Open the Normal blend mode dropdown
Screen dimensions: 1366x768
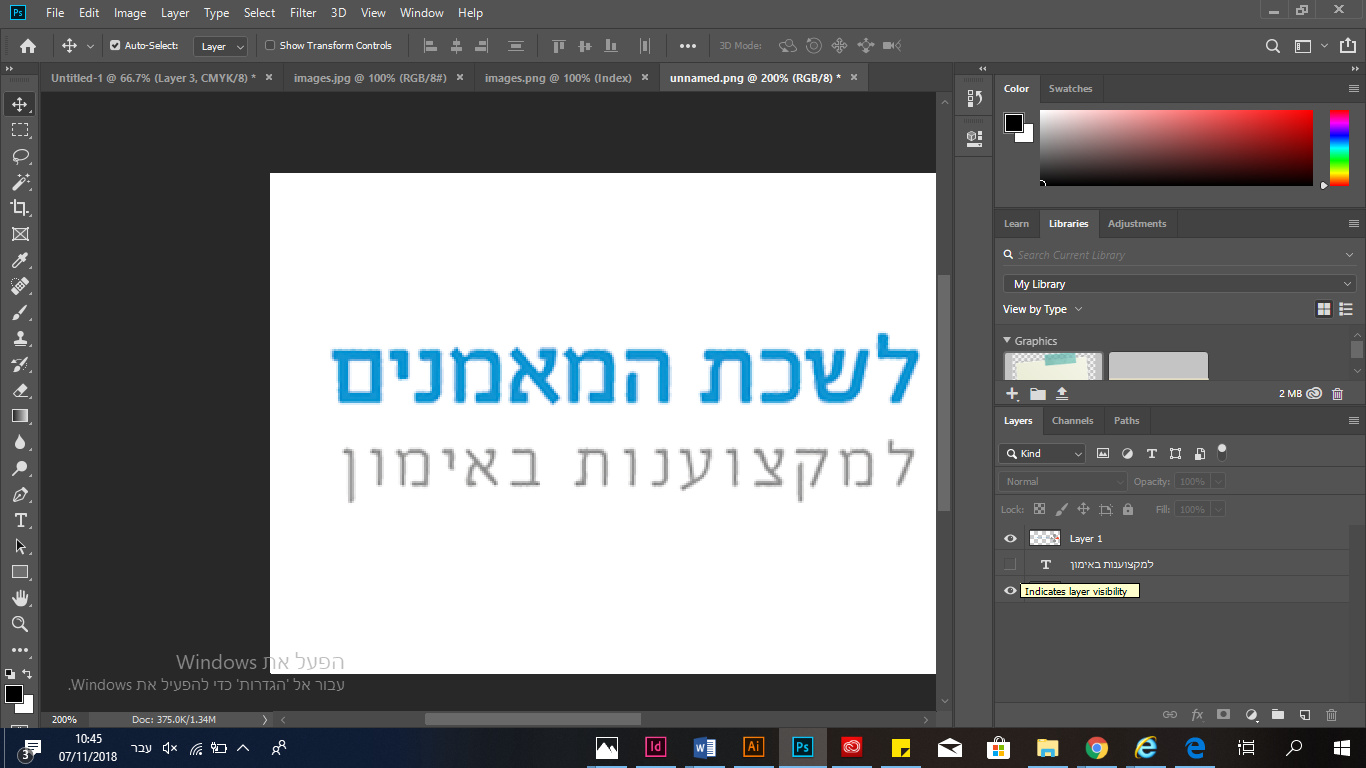(1063, 482)
